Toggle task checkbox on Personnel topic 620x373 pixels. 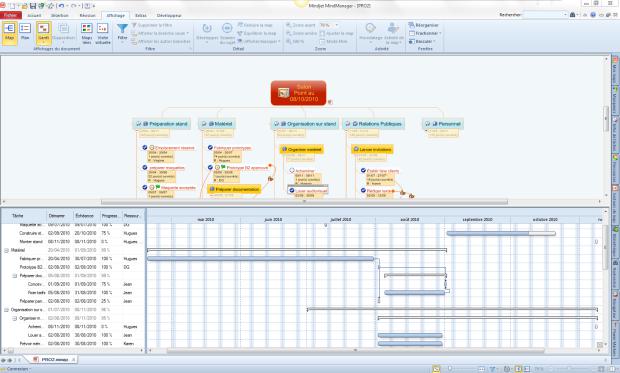click(x=427, y=124)
